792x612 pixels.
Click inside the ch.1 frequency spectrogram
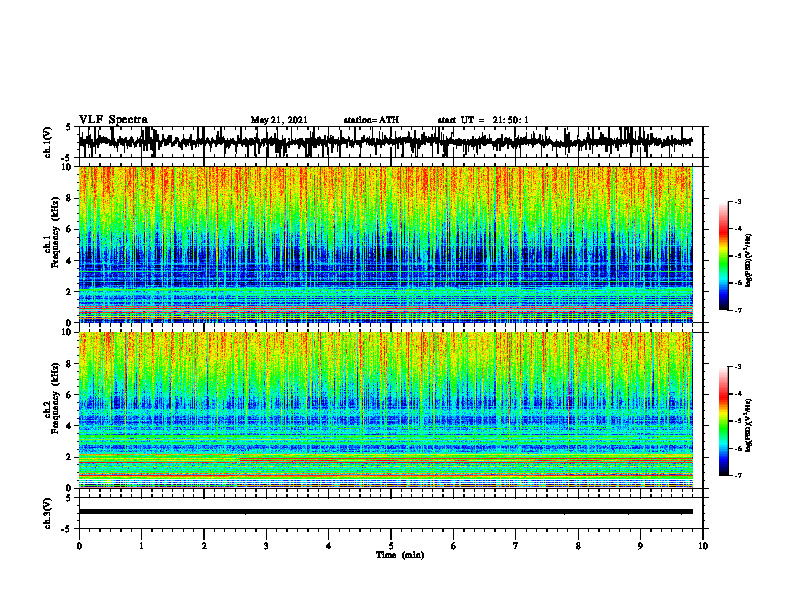[x=385, y=244]
